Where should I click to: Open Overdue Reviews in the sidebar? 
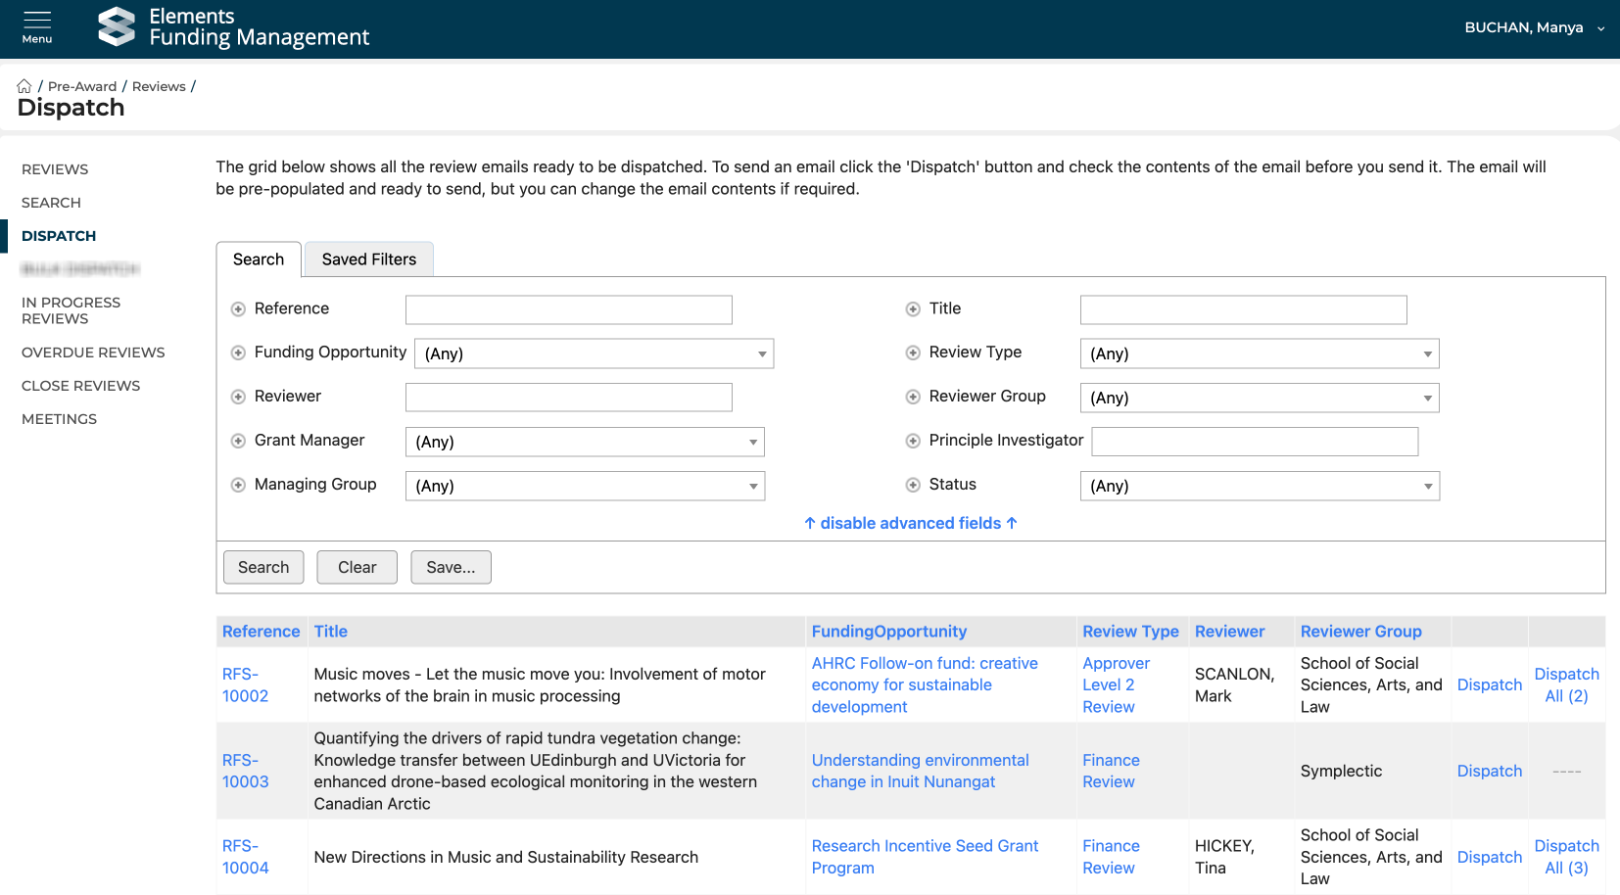93,352
